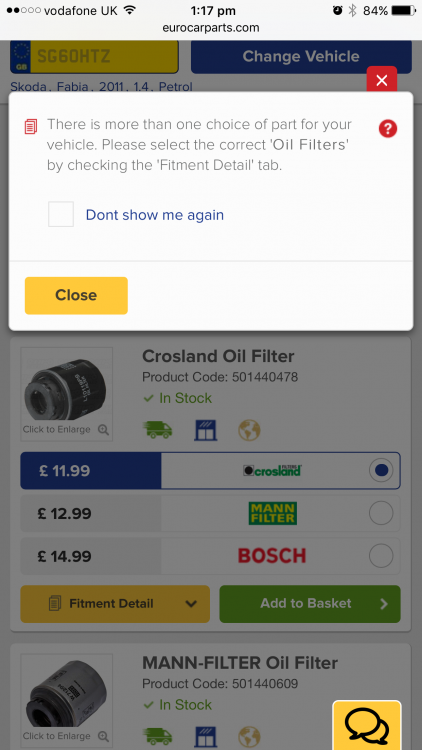Open the red question mark help icon
This screenshot has height=750, width=422.
click(388, 129)
